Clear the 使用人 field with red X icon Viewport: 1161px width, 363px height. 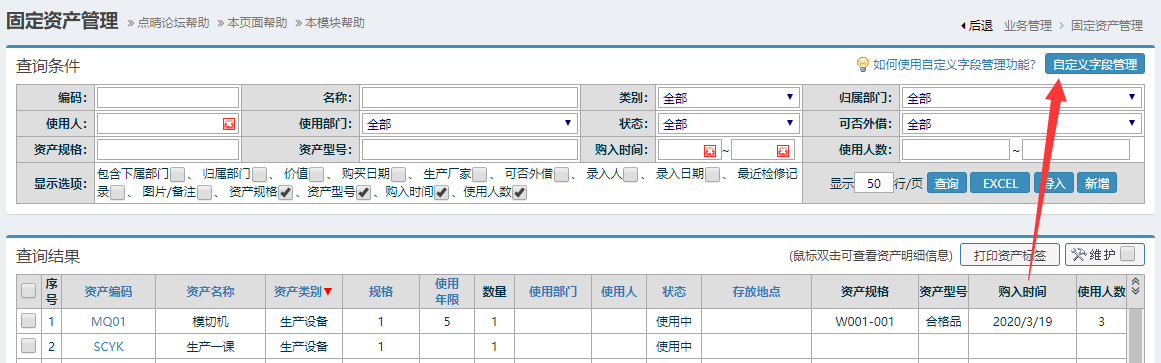click(230, 124)
